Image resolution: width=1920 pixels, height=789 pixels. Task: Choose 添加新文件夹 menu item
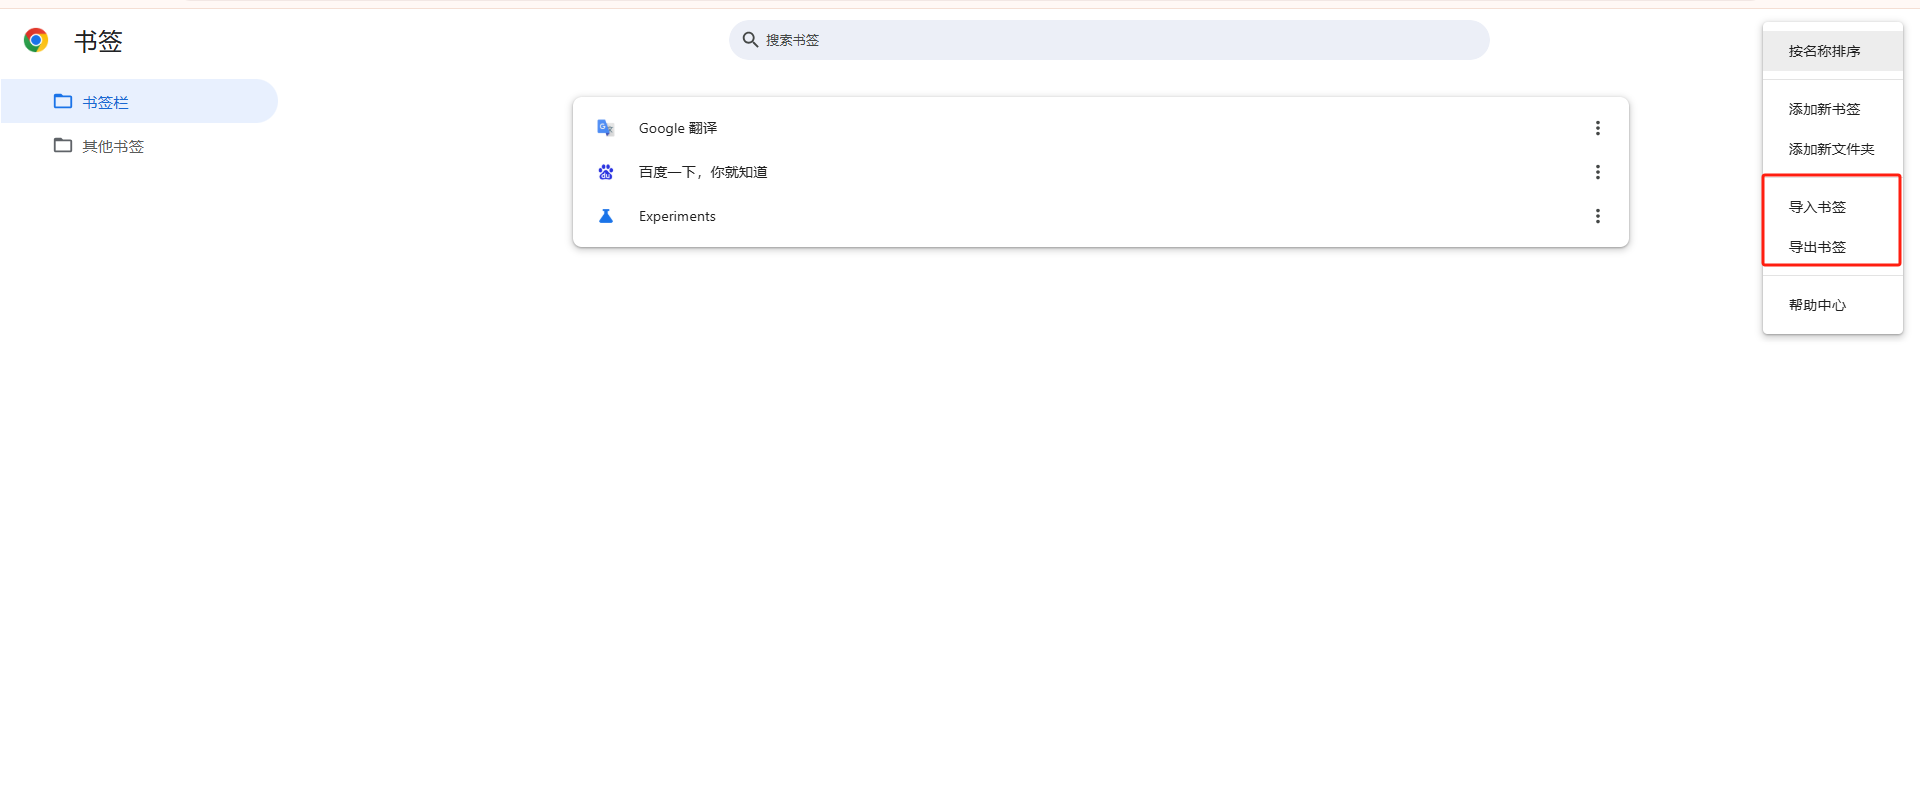point(1832,149)
